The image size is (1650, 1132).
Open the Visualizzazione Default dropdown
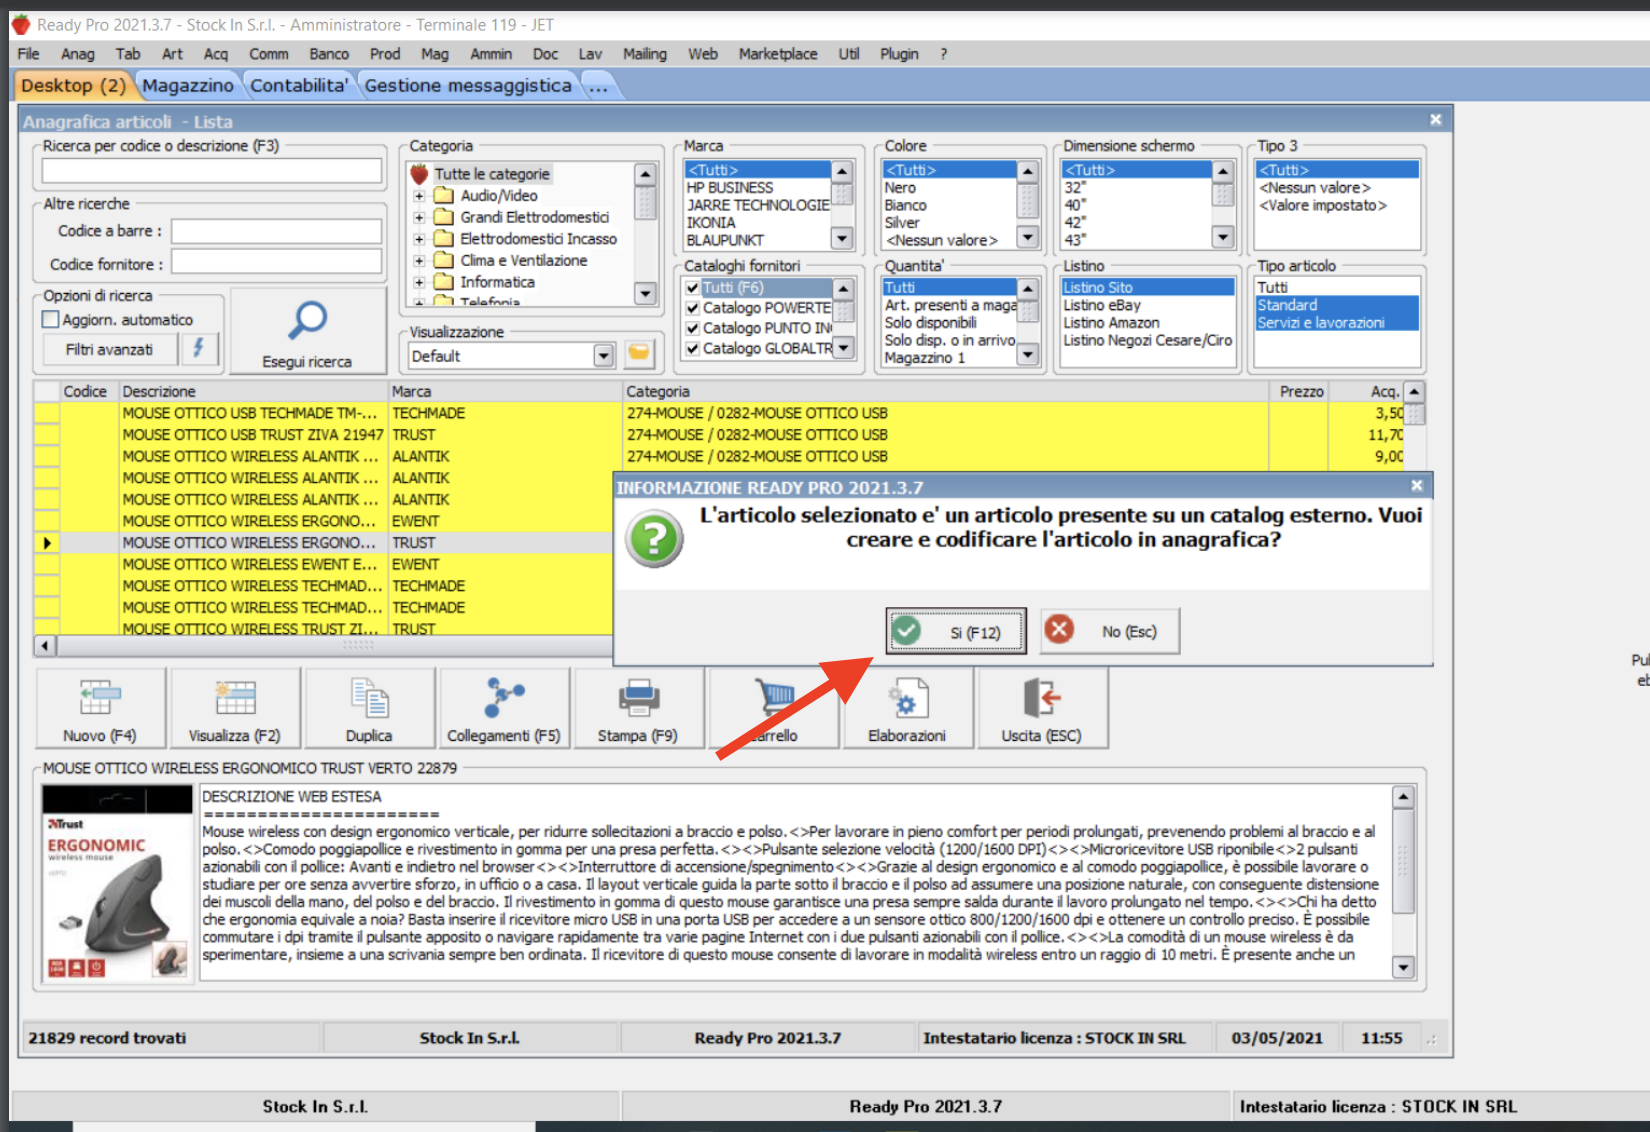(x=603, y=355)
